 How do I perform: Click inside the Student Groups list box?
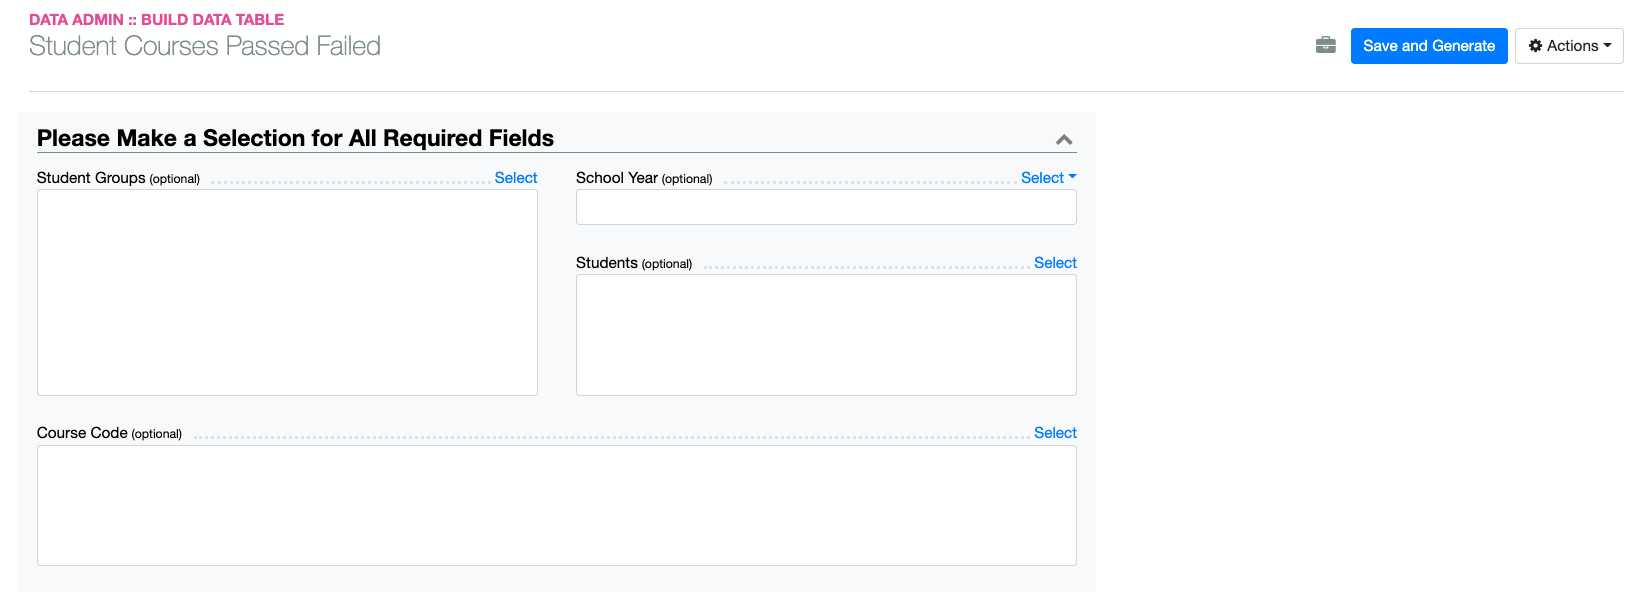point(287,292)
